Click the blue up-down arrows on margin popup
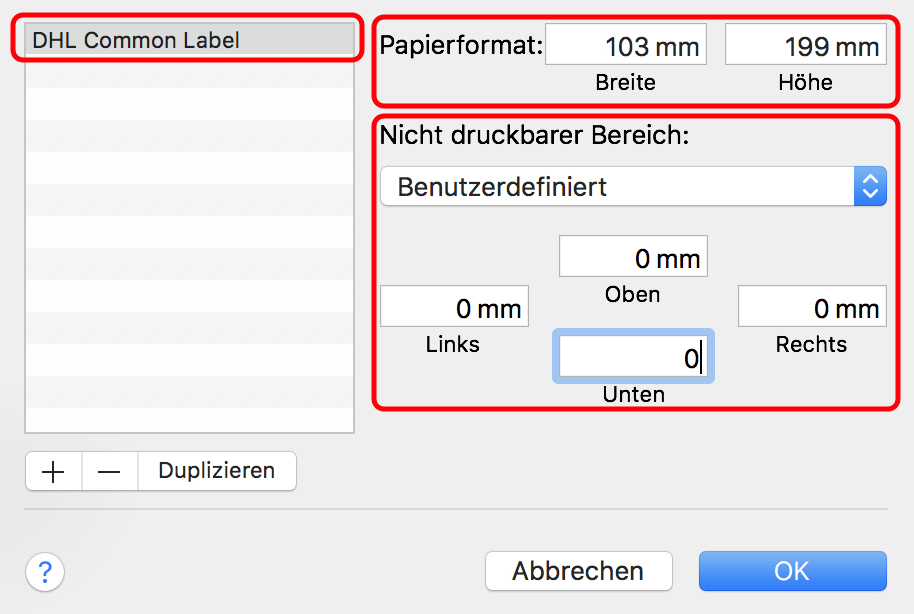Viewport: 914px width, 614px height. point(870,187)
